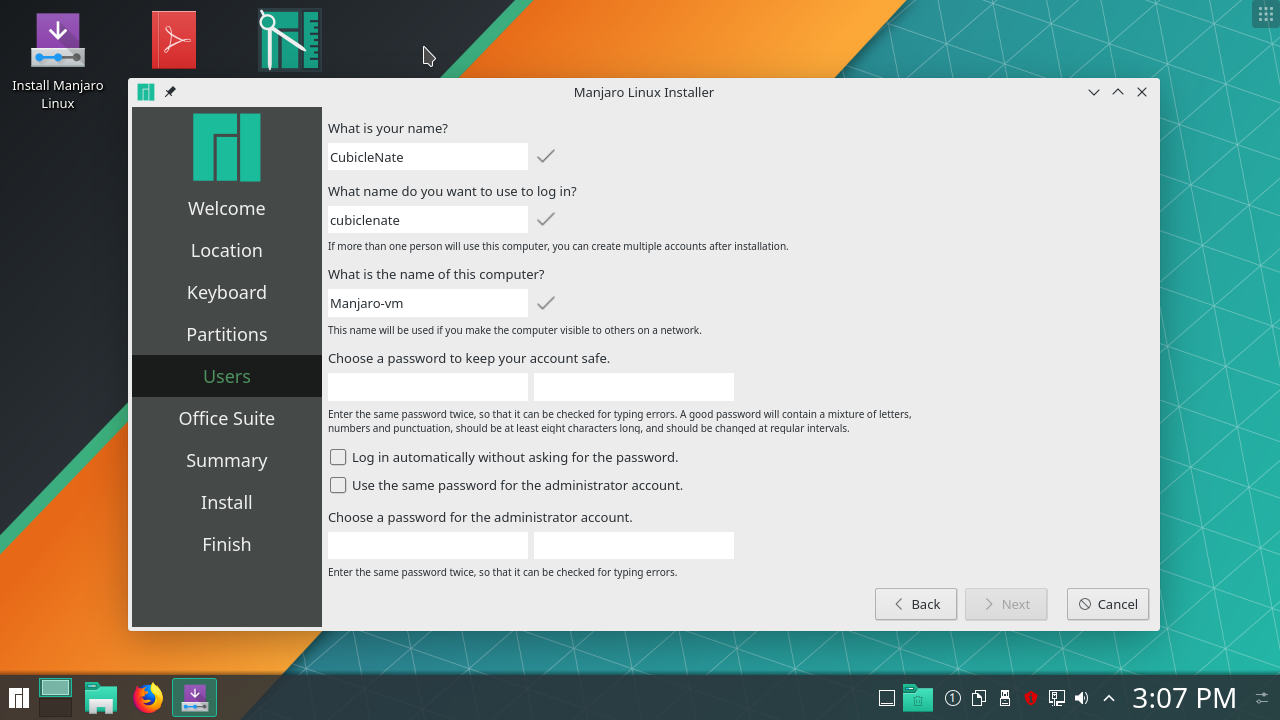Click the removable device notifier icon
1280x720 pixels.
point(1003,697)
